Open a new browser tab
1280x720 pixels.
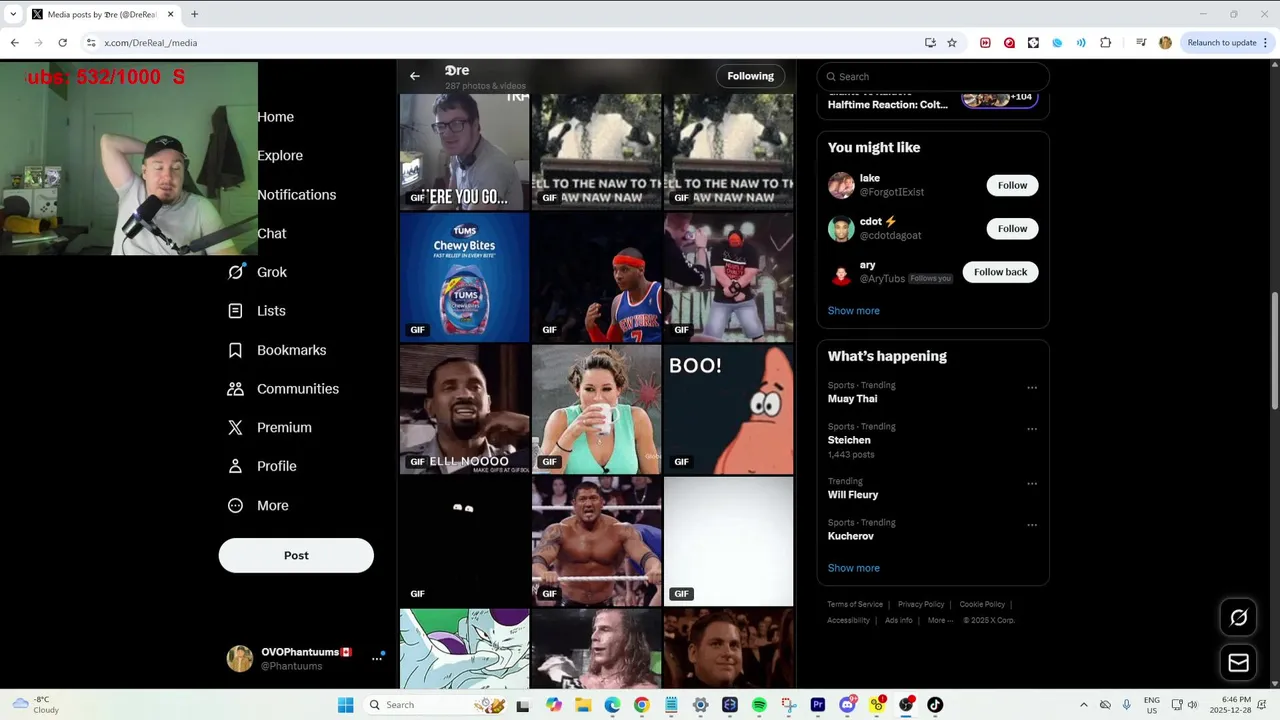[194, 14]
